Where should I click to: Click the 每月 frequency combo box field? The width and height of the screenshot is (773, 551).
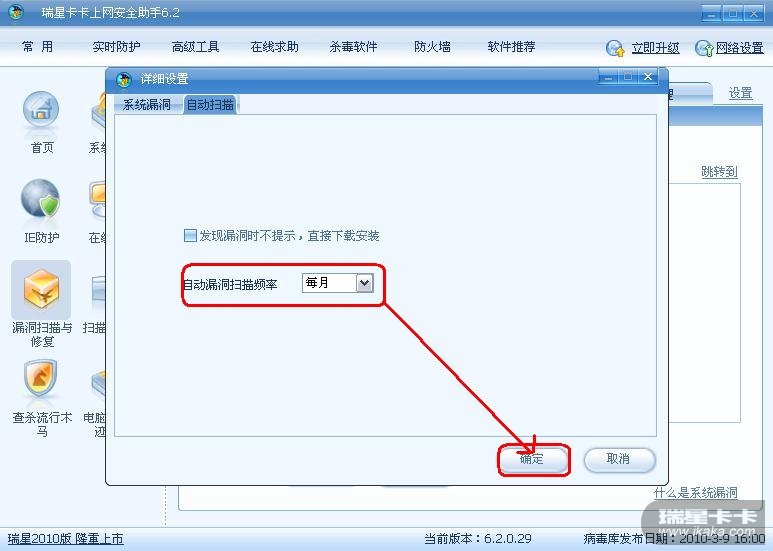click(338, 283)
